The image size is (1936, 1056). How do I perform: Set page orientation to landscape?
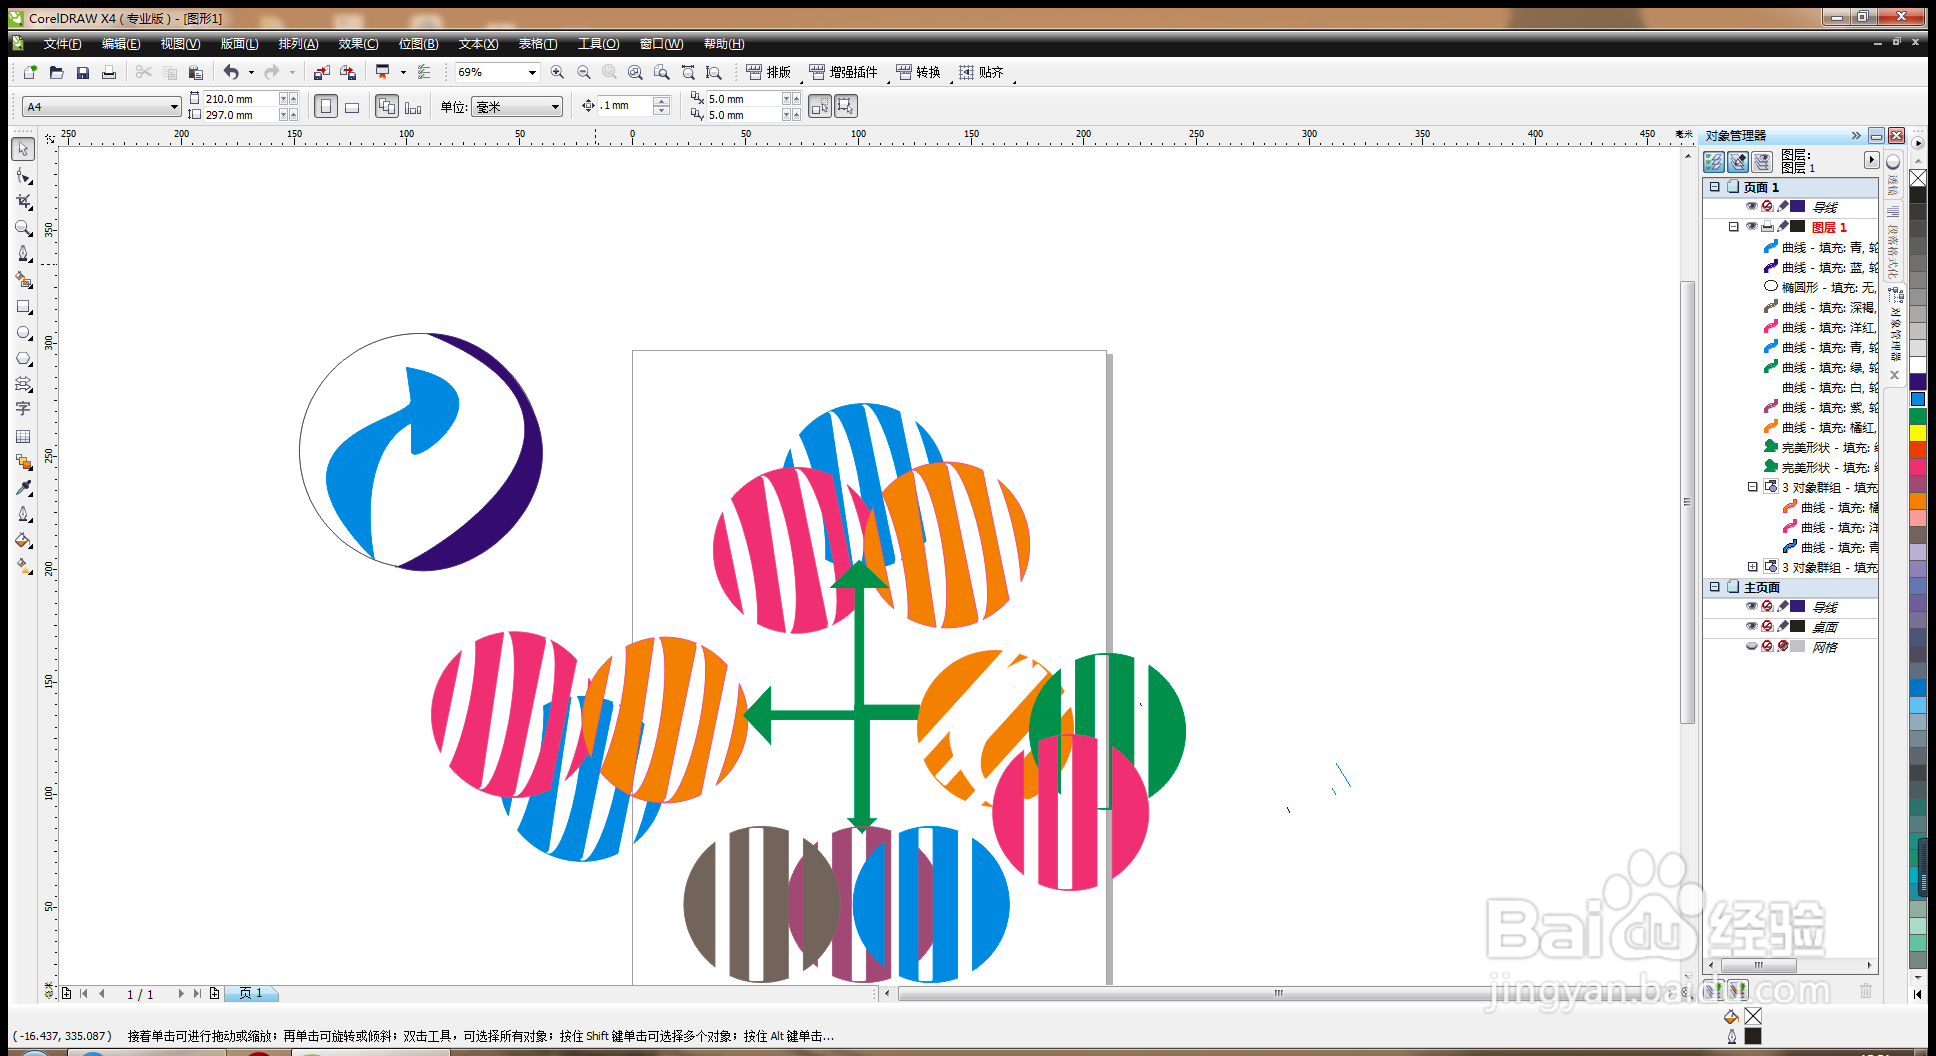coord(352,106)
